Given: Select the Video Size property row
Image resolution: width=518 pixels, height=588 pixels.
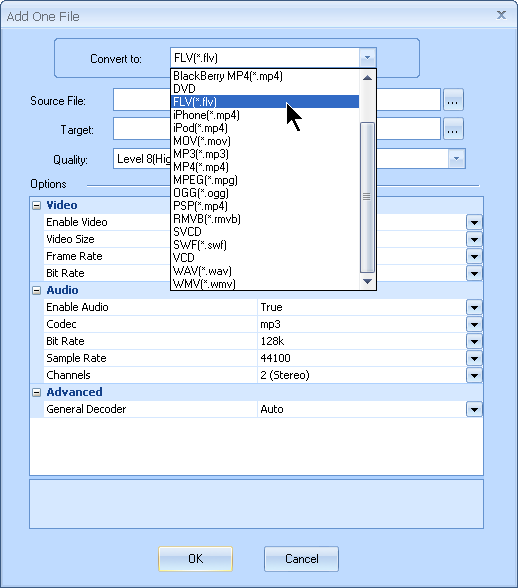Looking at the screenshot, I should click(106, 239).
